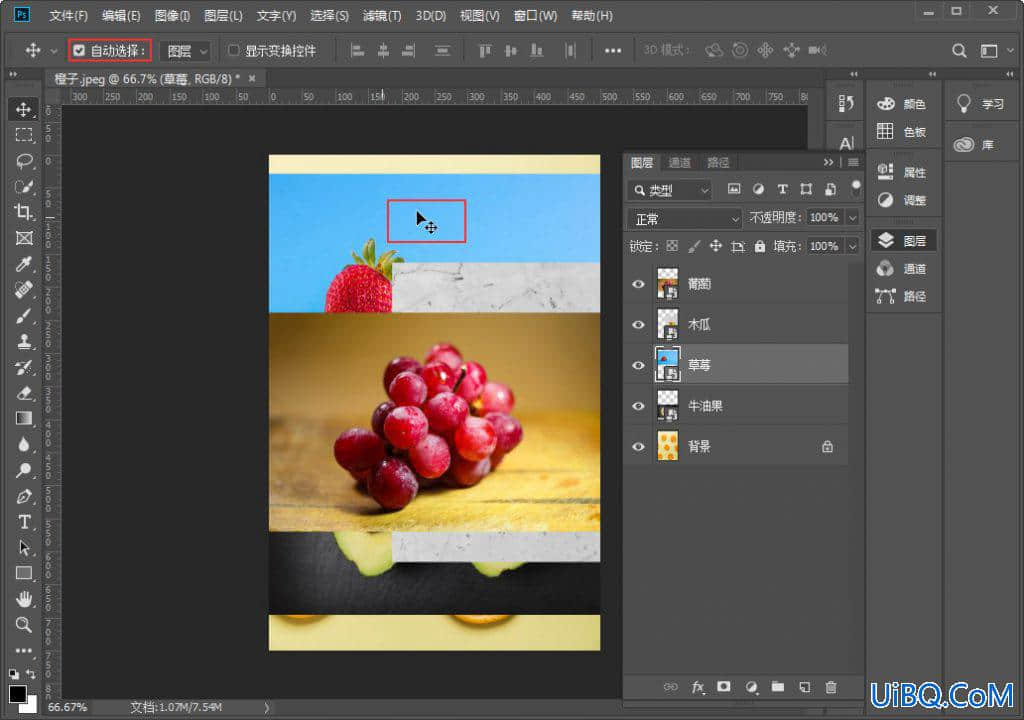The height and width of the screenshot is (720, 1024).
Task: Hide the 木瓜 layer
Action: pos(638,325)
